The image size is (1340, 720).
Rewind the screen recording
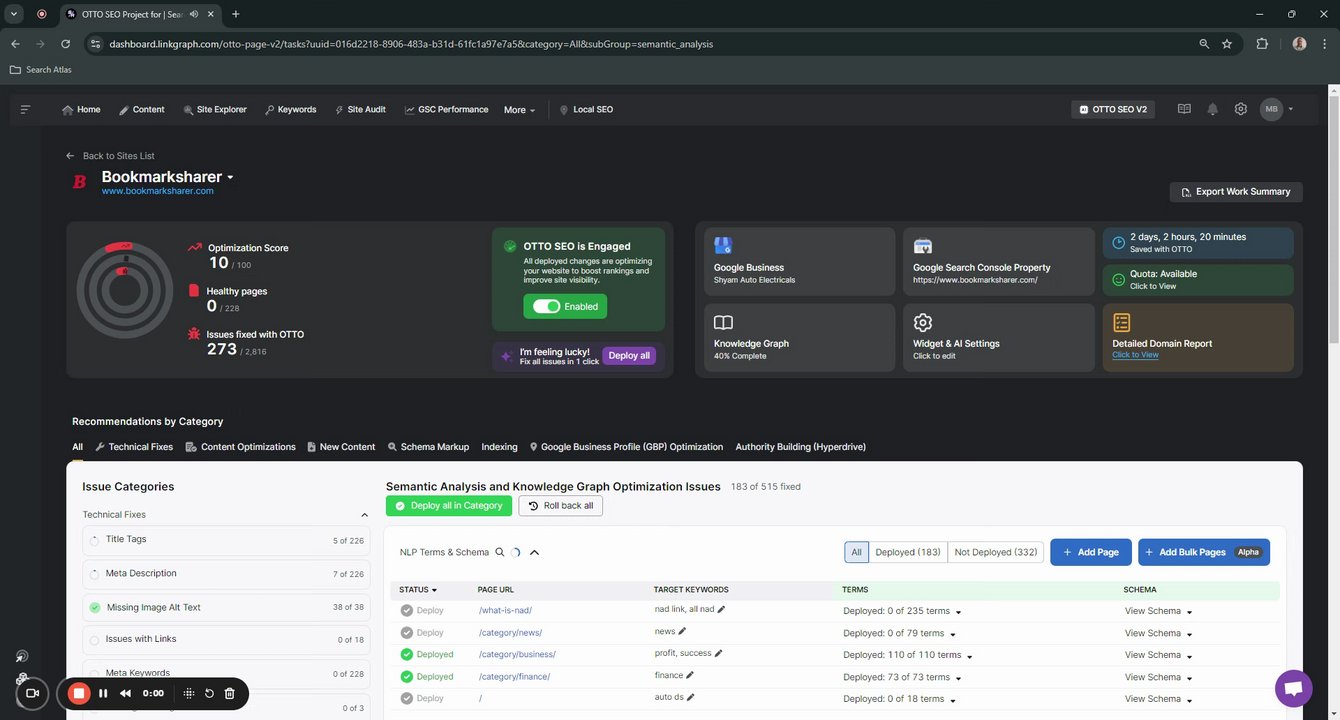(x=126, y=693)
